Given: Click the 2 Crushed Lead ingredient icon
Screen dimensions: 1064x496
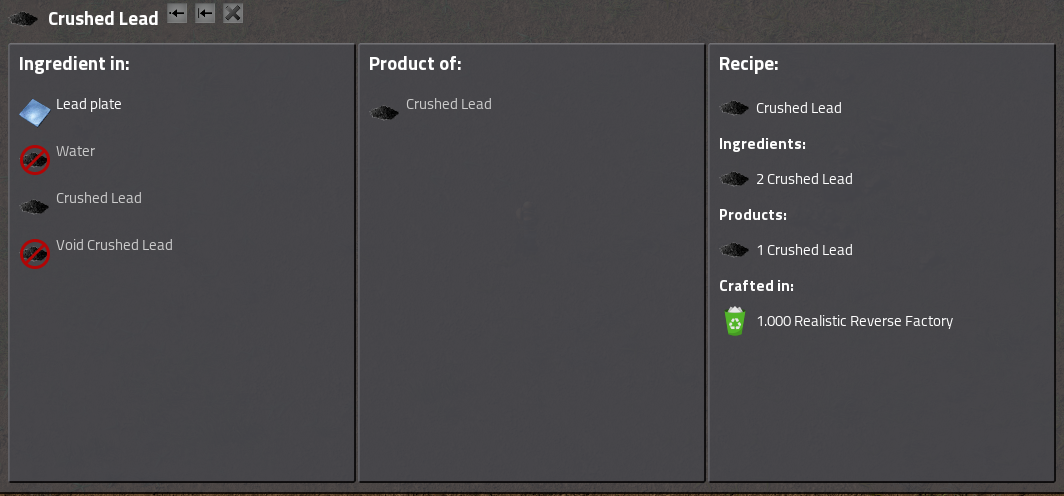Looking at the screenshot, I should click(x=735, y=179).
